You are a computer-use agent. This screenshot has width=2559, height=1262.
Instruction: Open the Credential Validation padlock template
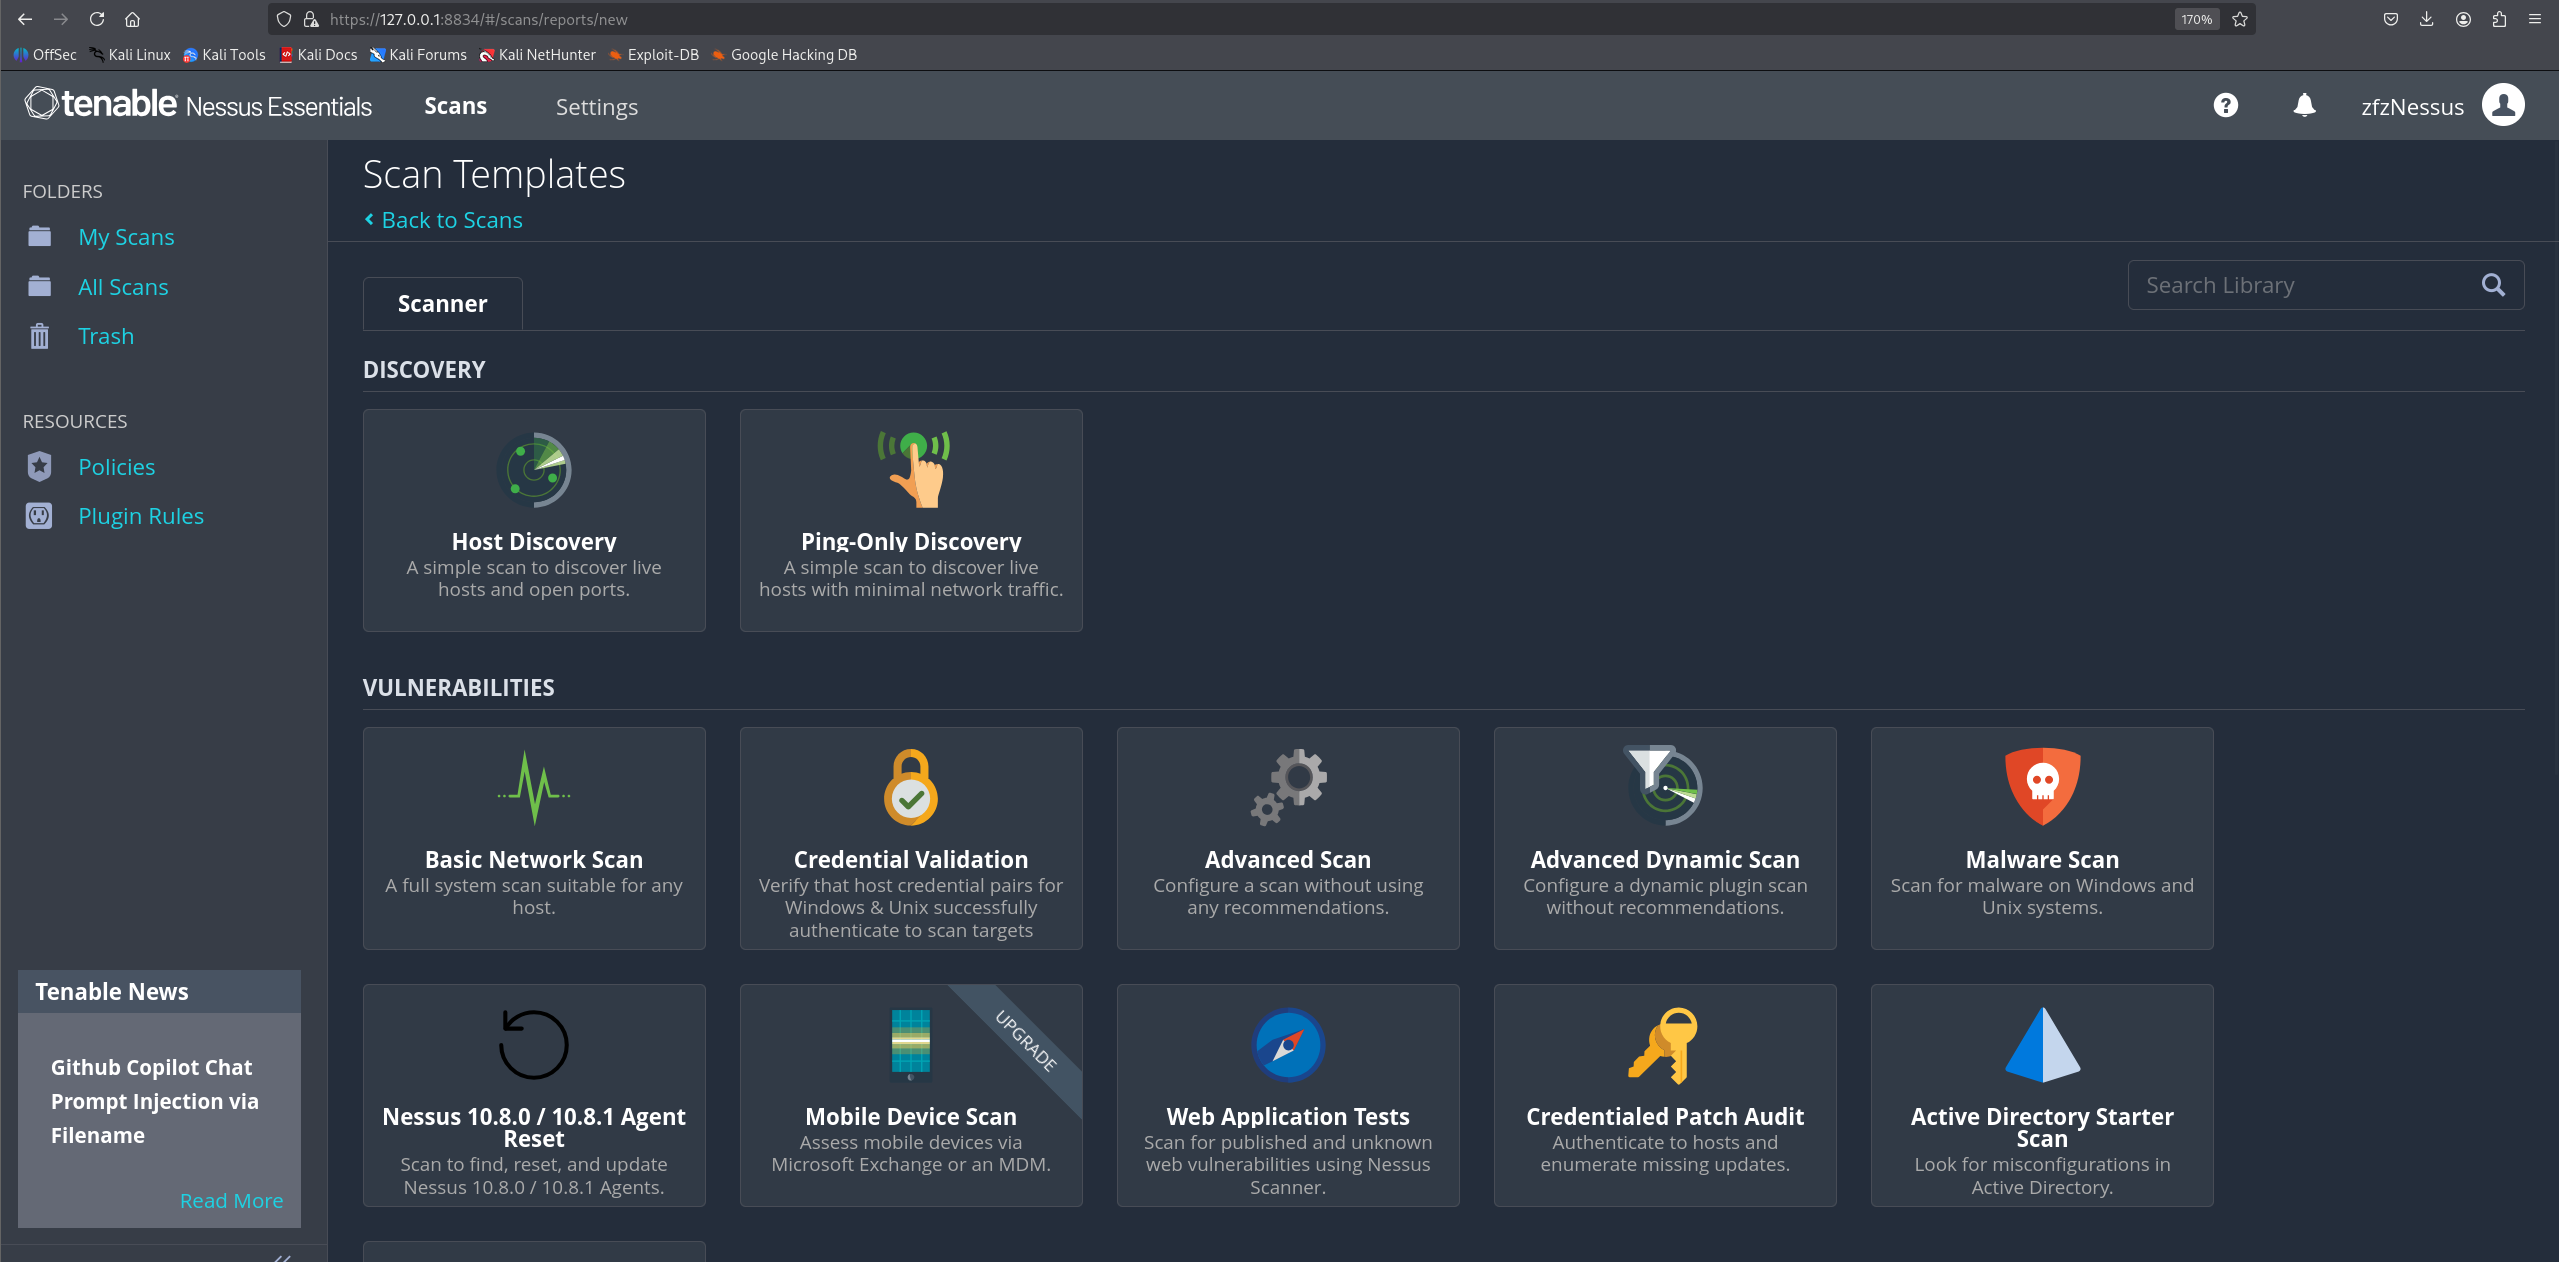(910, 788)
